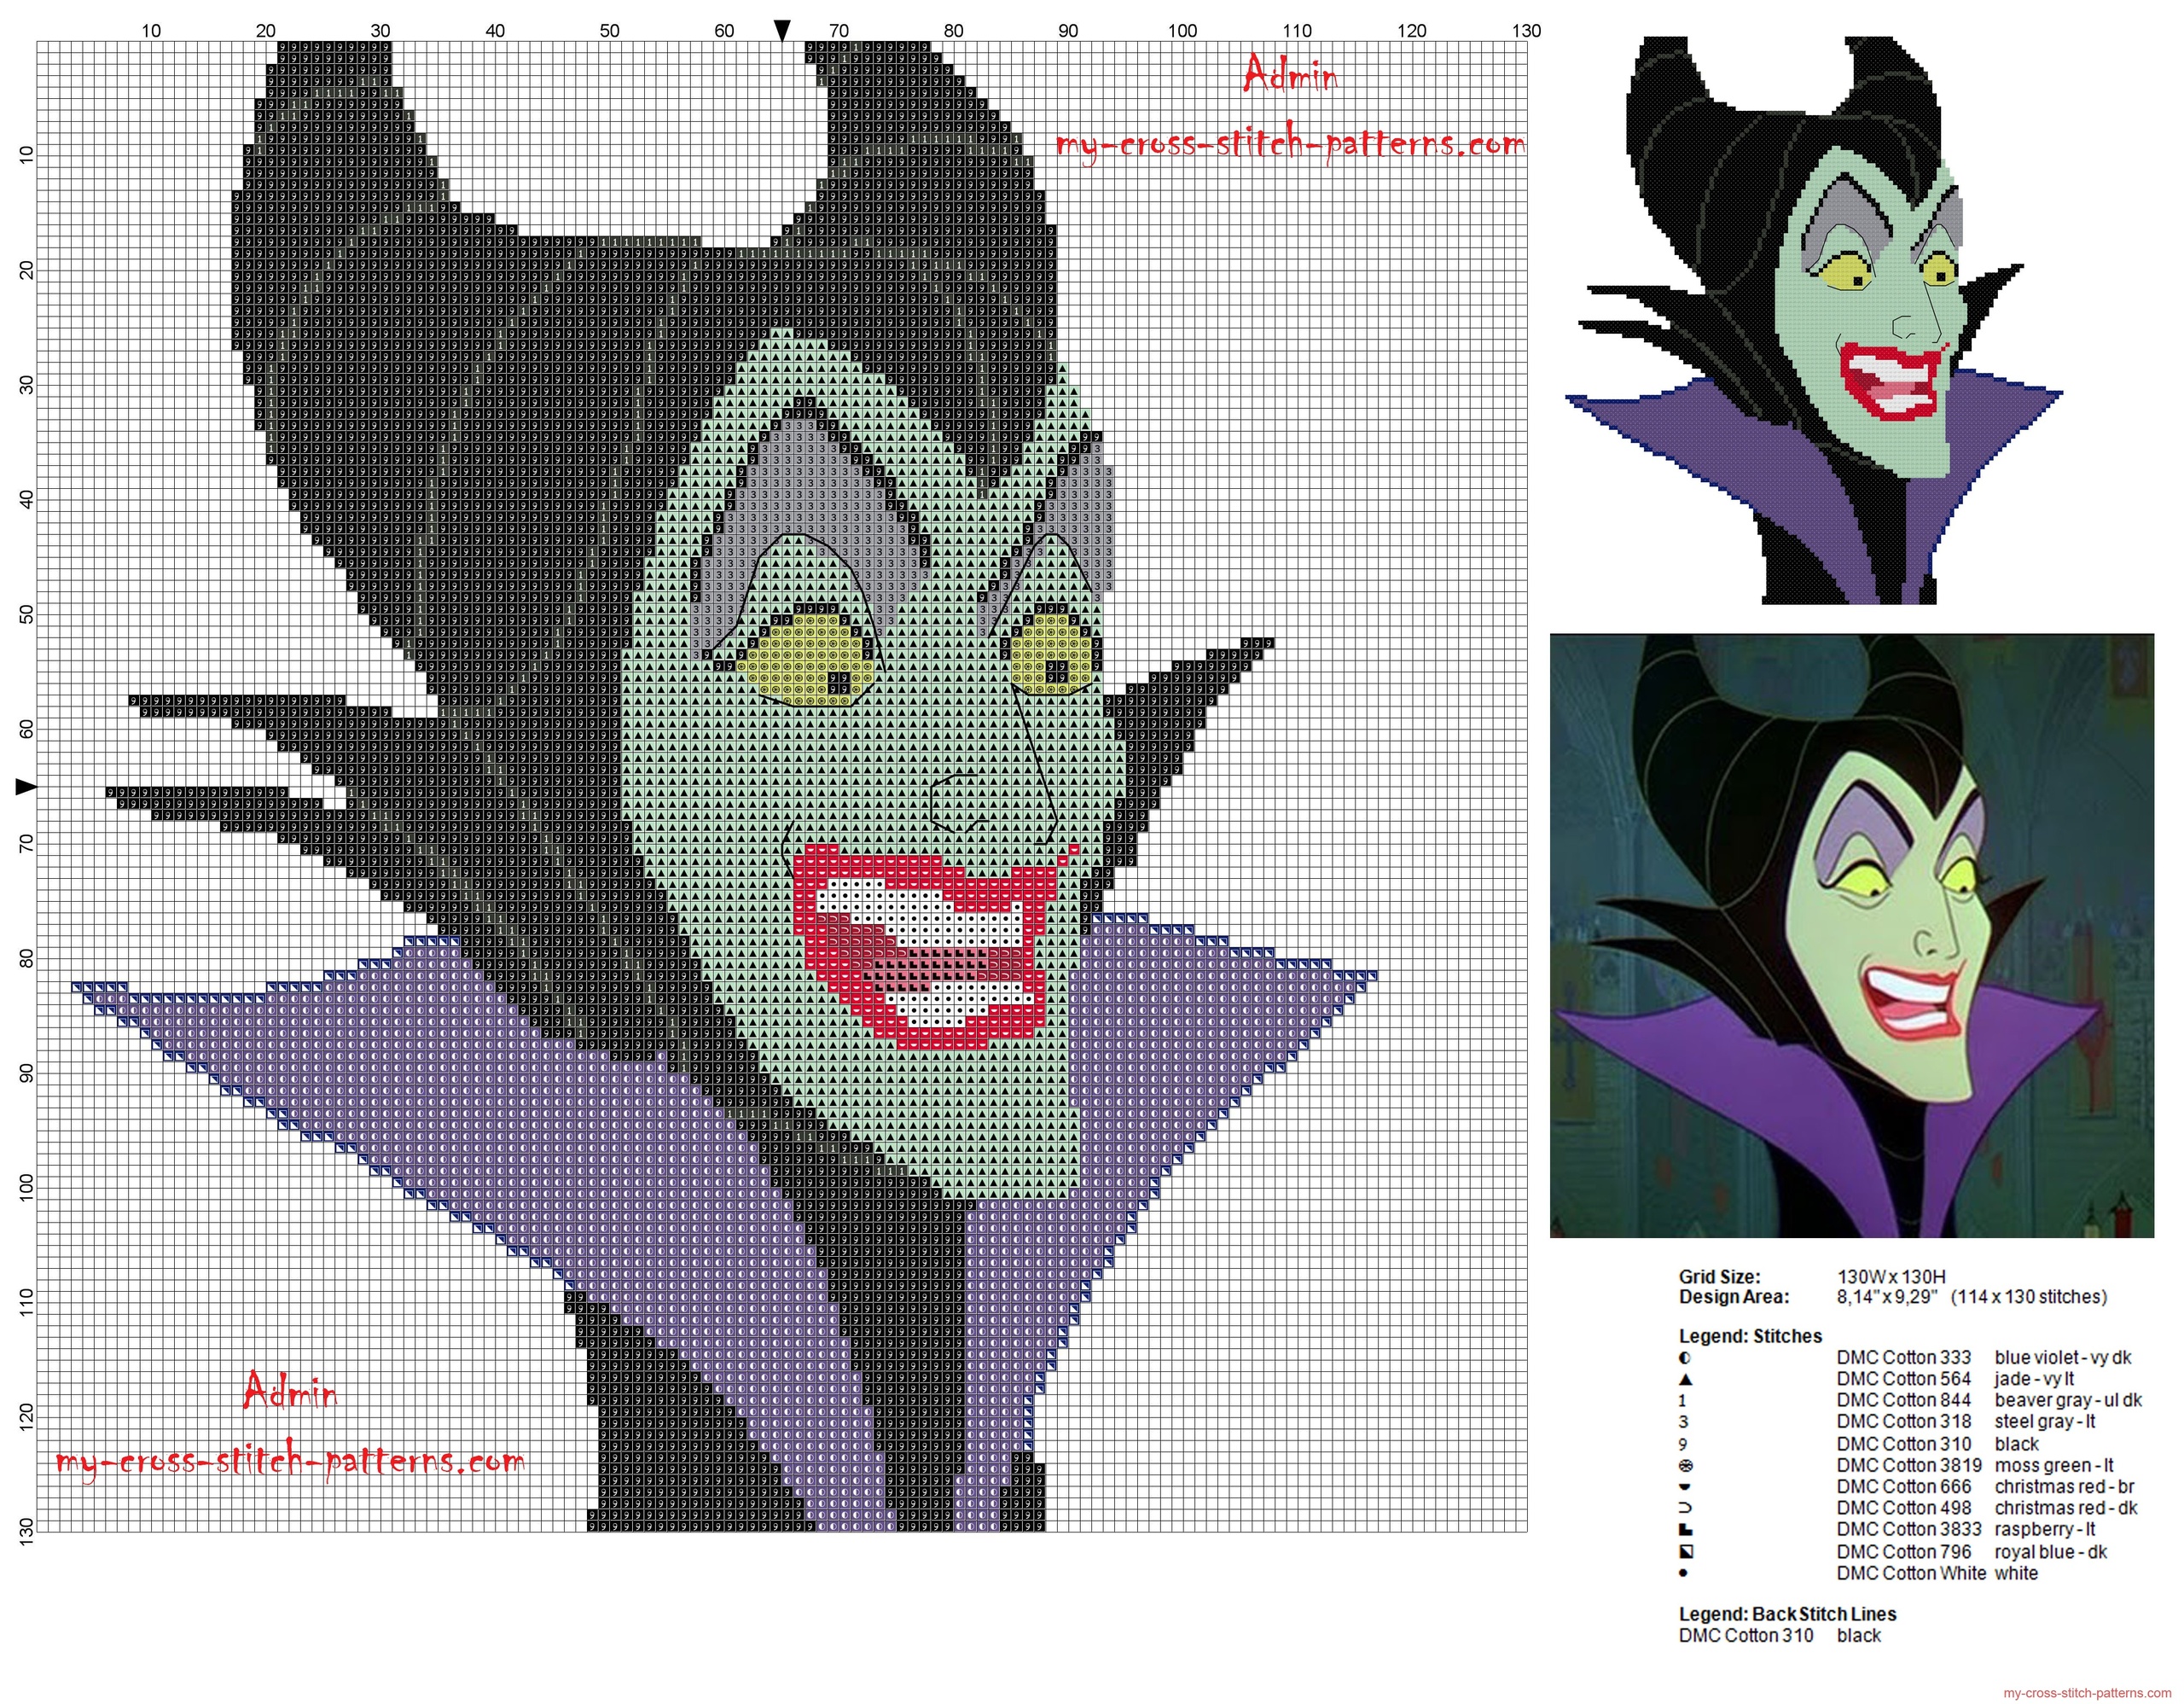
Task: Click the 'Design Area:' label
Action: (1734, 1297)
